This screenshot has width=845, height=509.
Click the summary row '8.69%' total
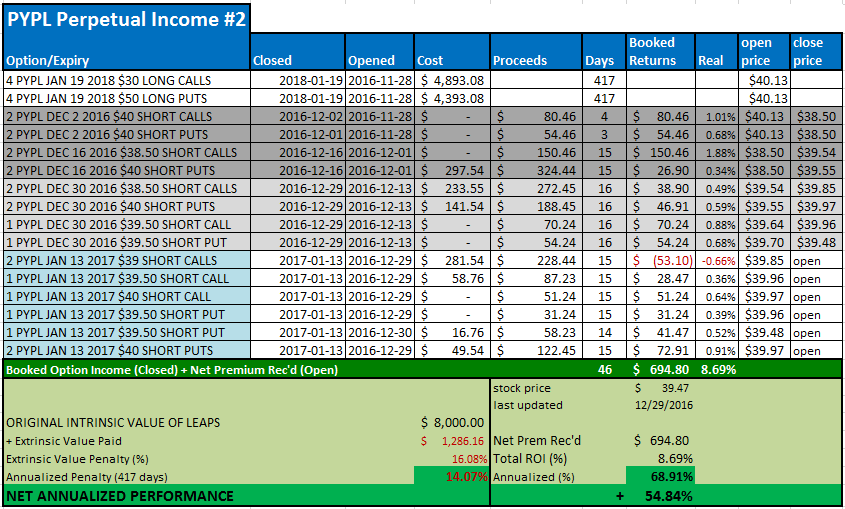[x=718, y=370]
